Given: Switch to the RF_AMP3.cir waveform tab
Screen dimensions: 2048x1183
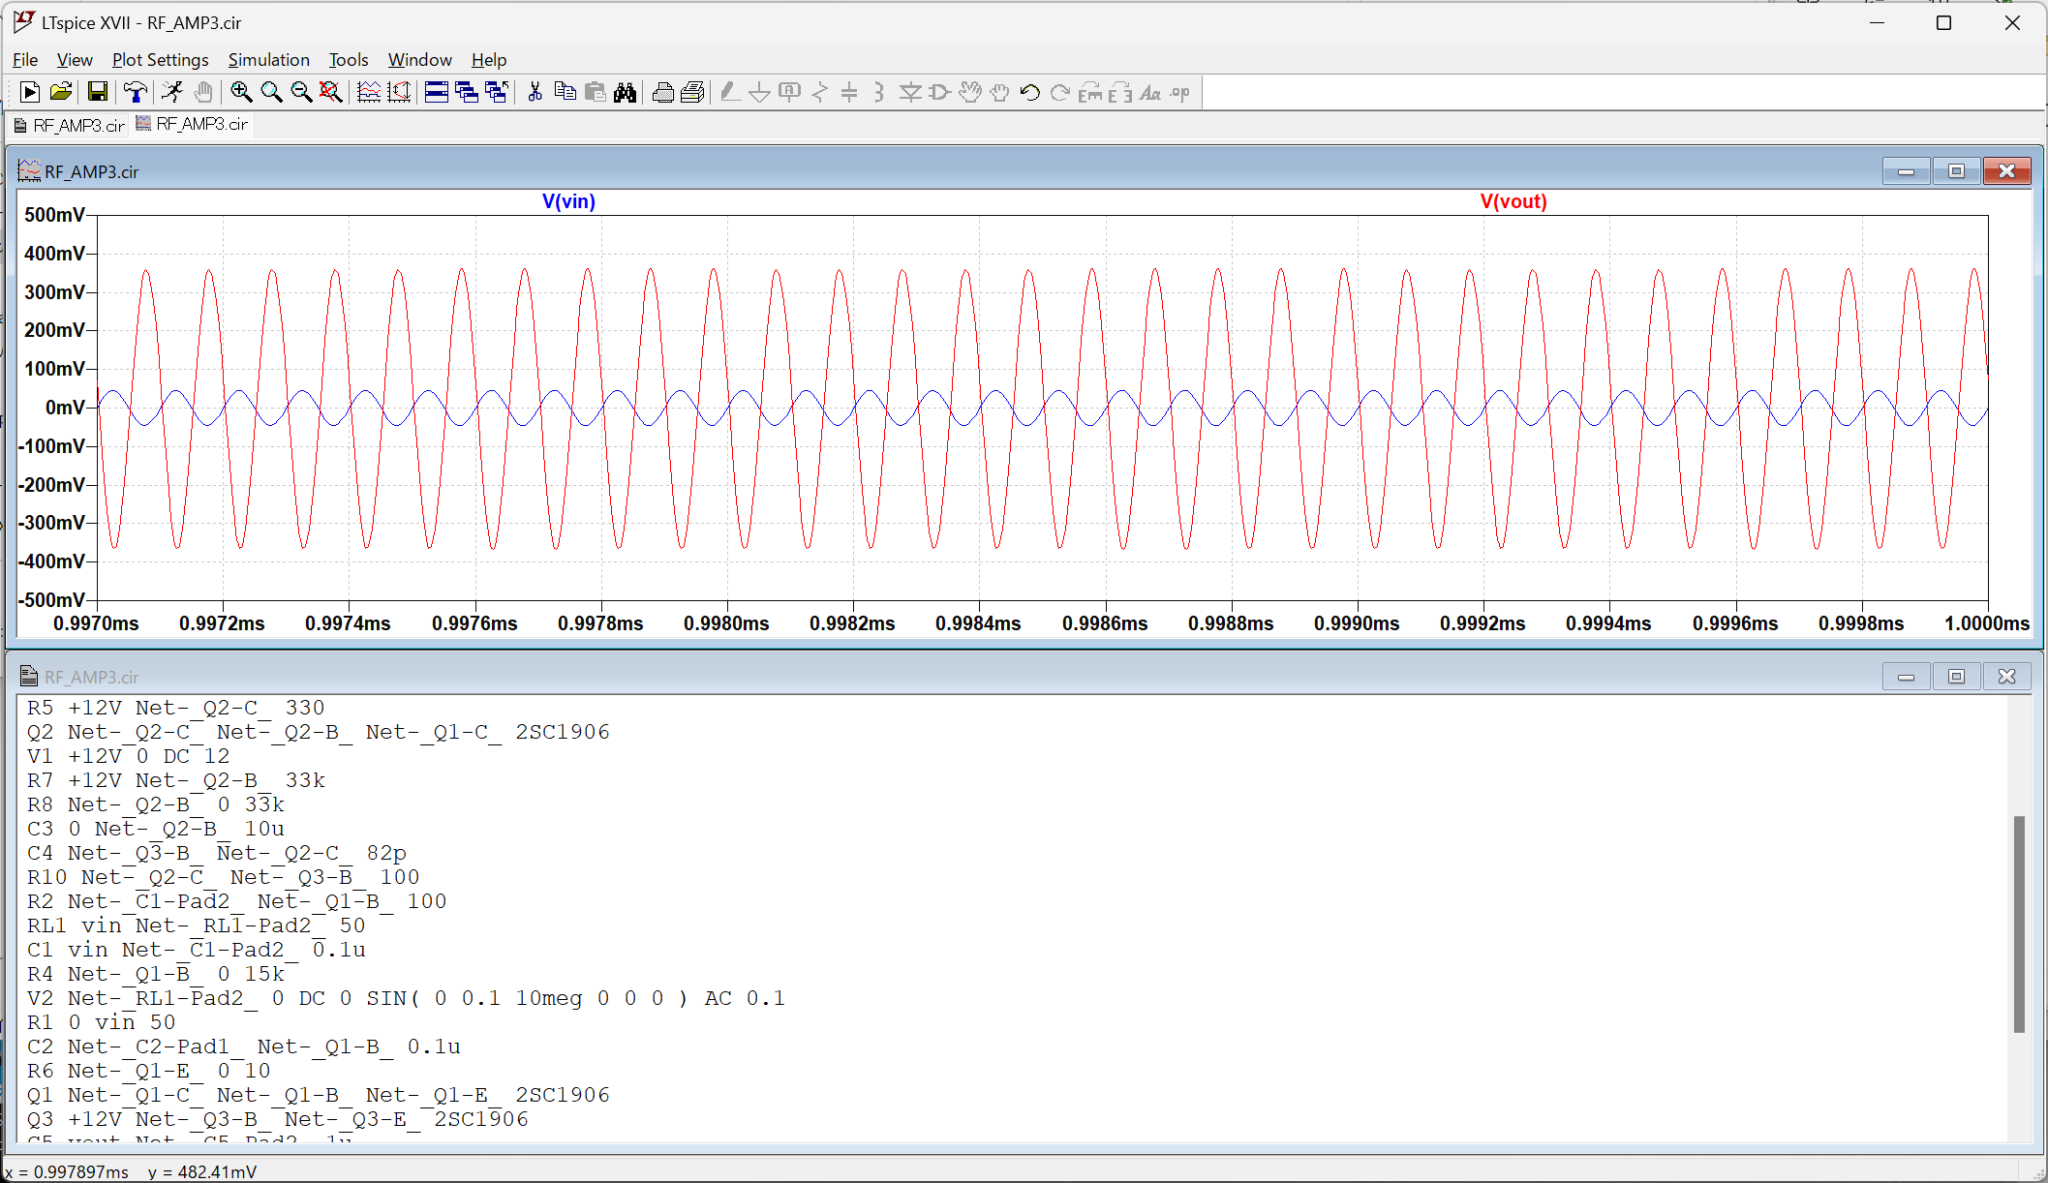Looking at the screenshot, I should (192, 124).
